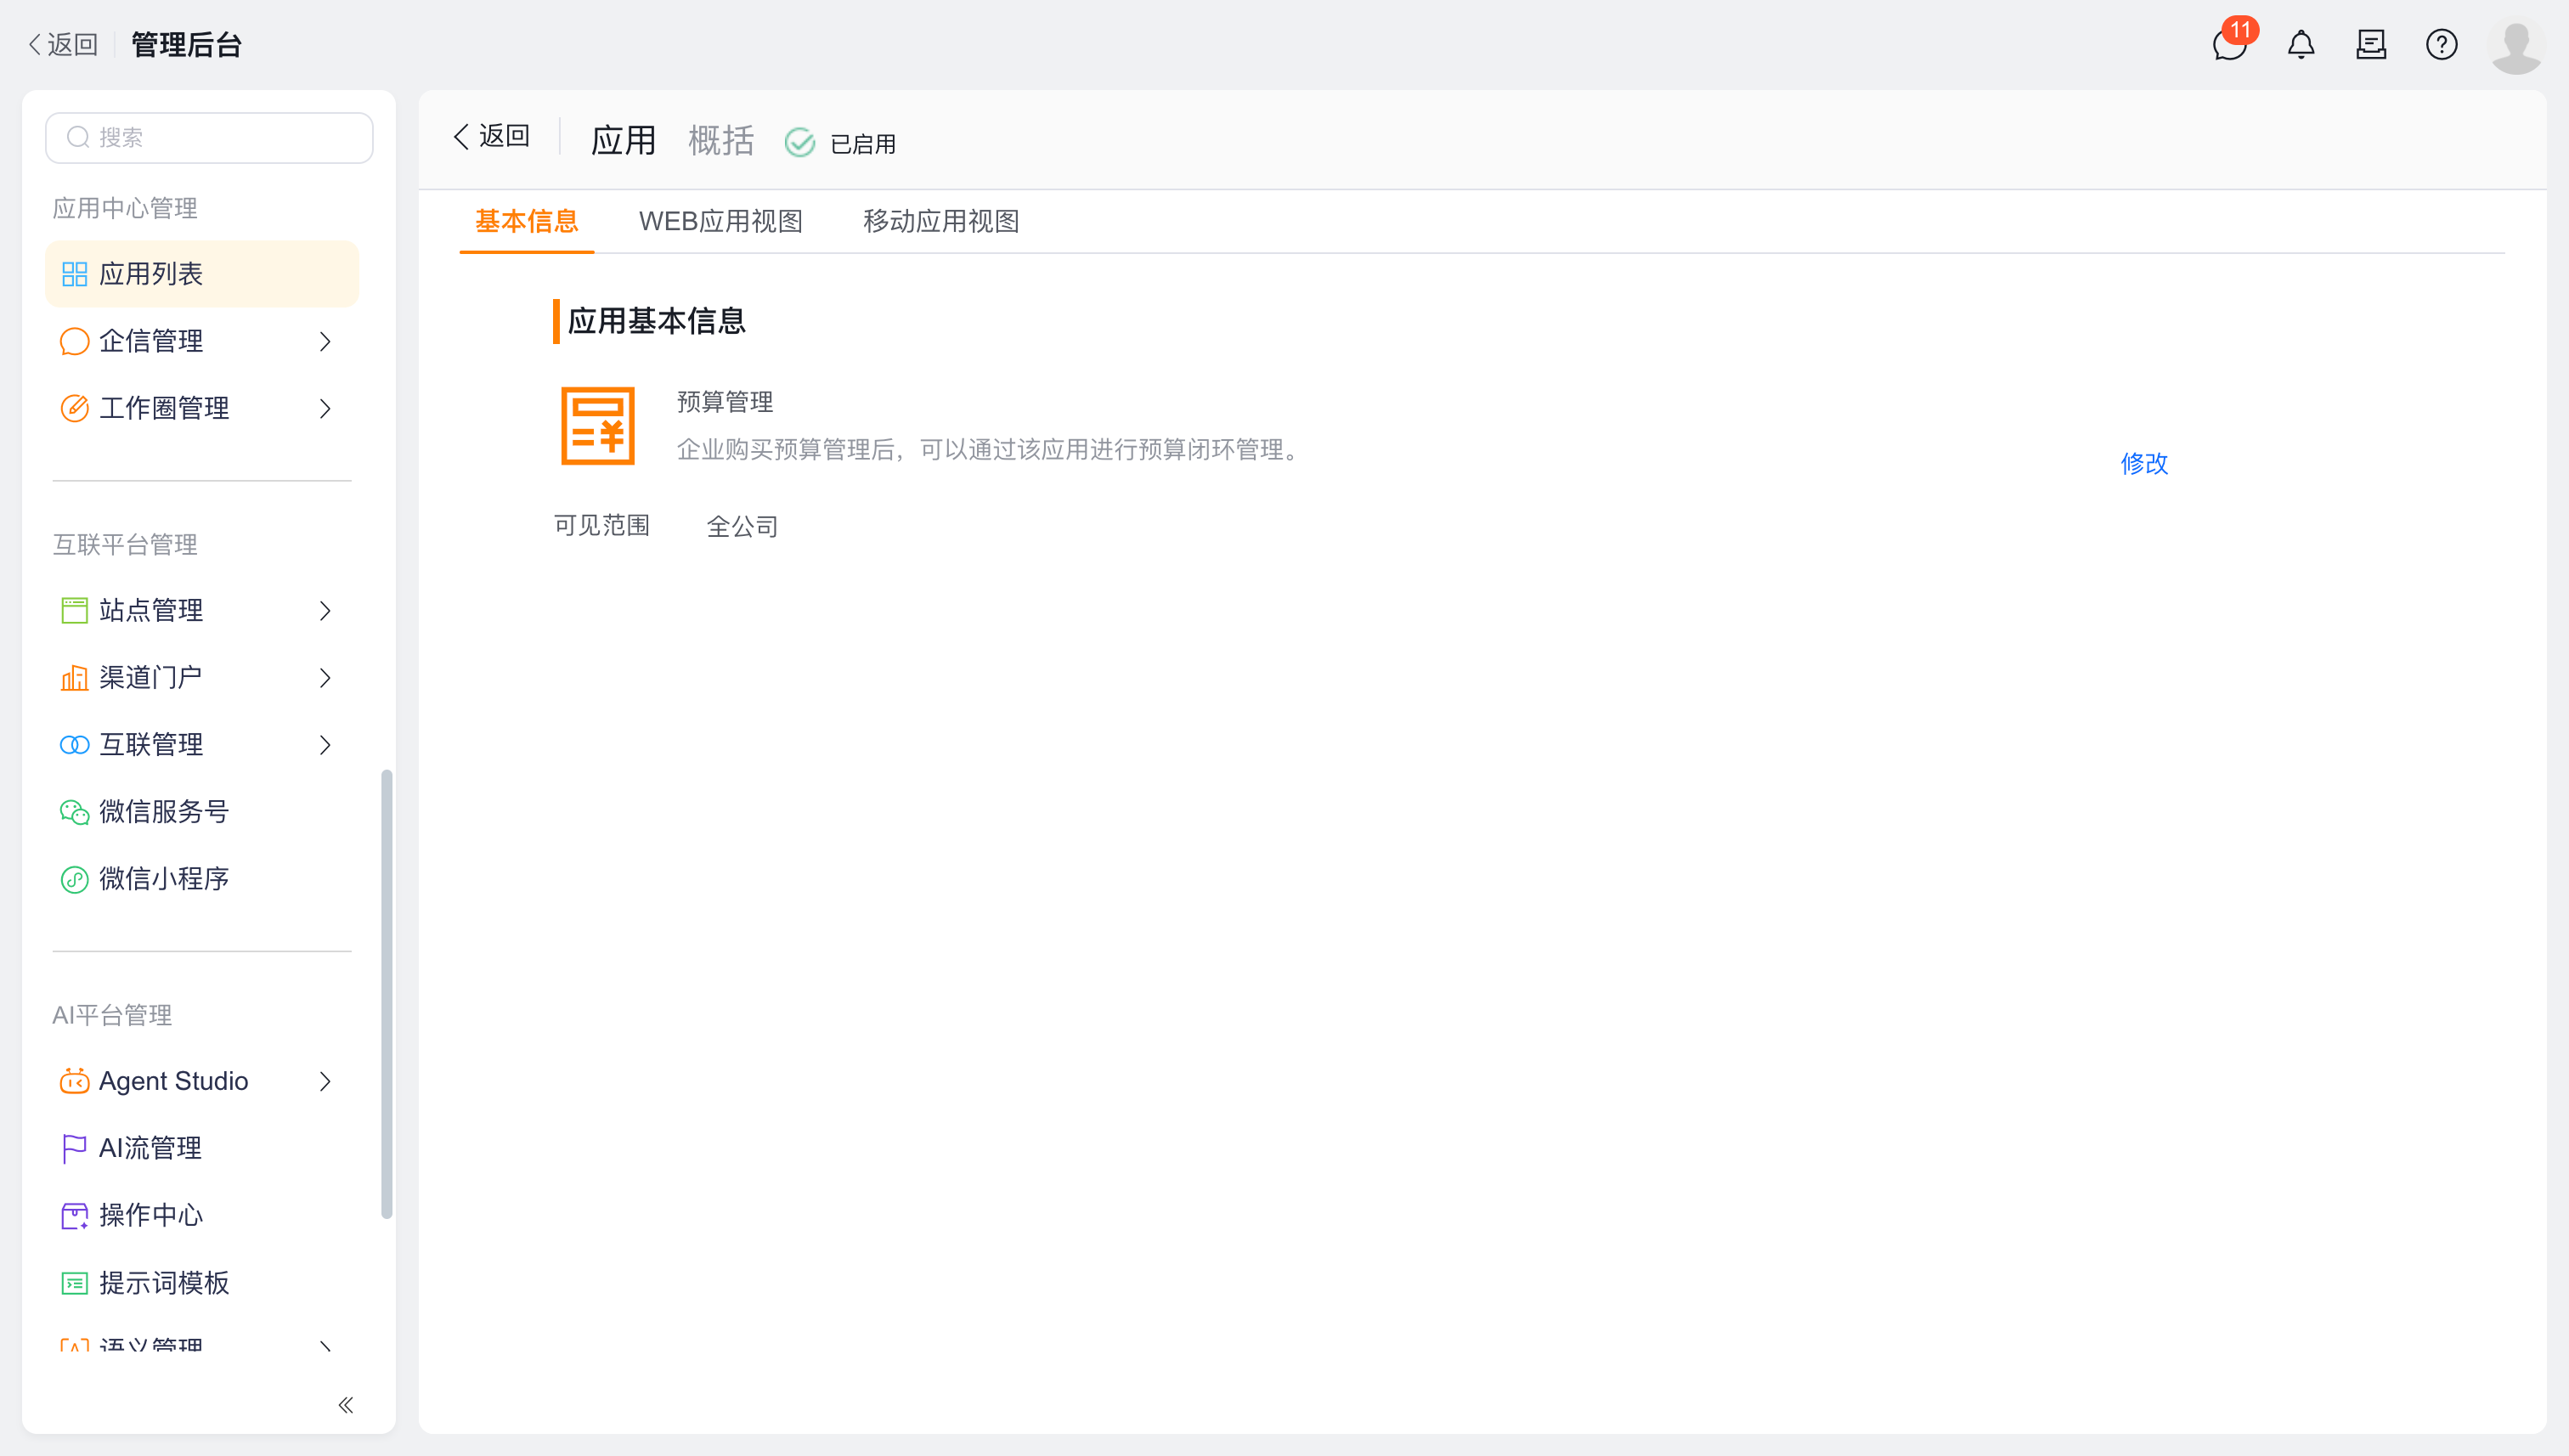Click the Agent Studio robot icon

tap(74, 1081)
